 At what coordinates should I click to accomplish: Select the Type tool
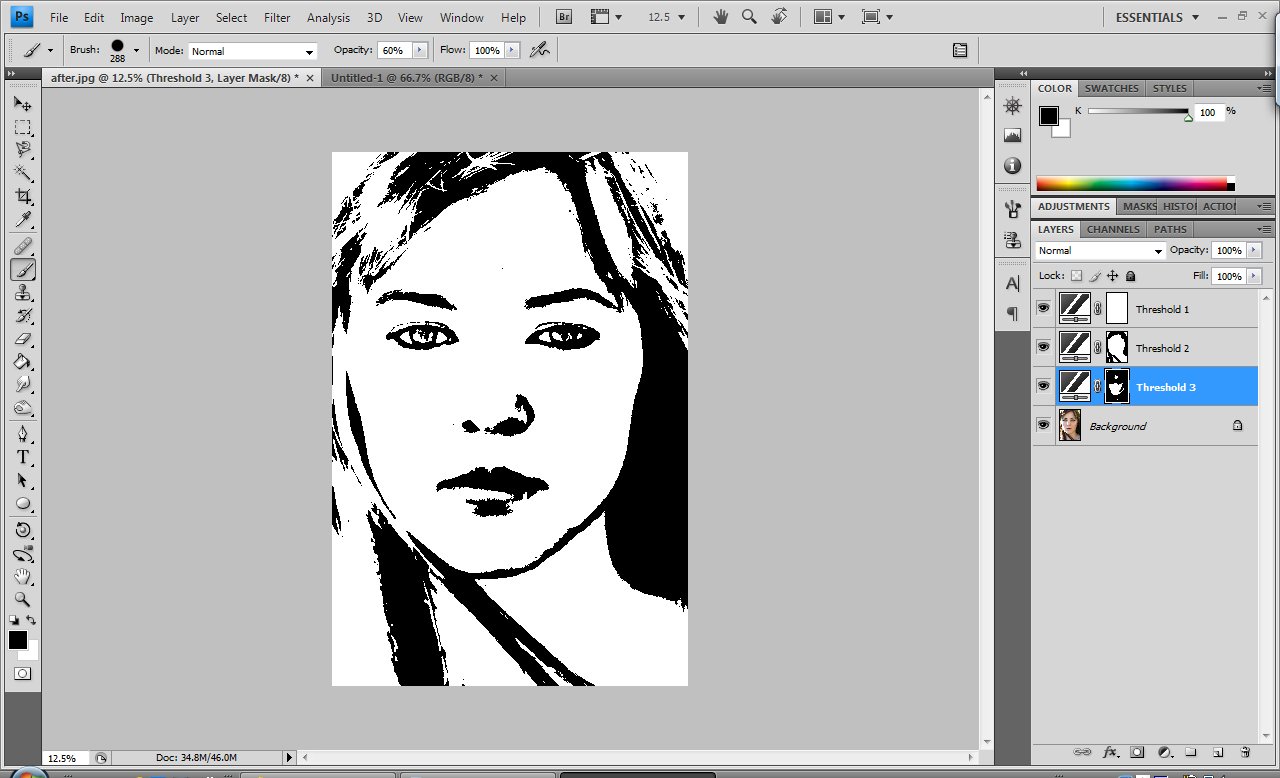[22, 457]
